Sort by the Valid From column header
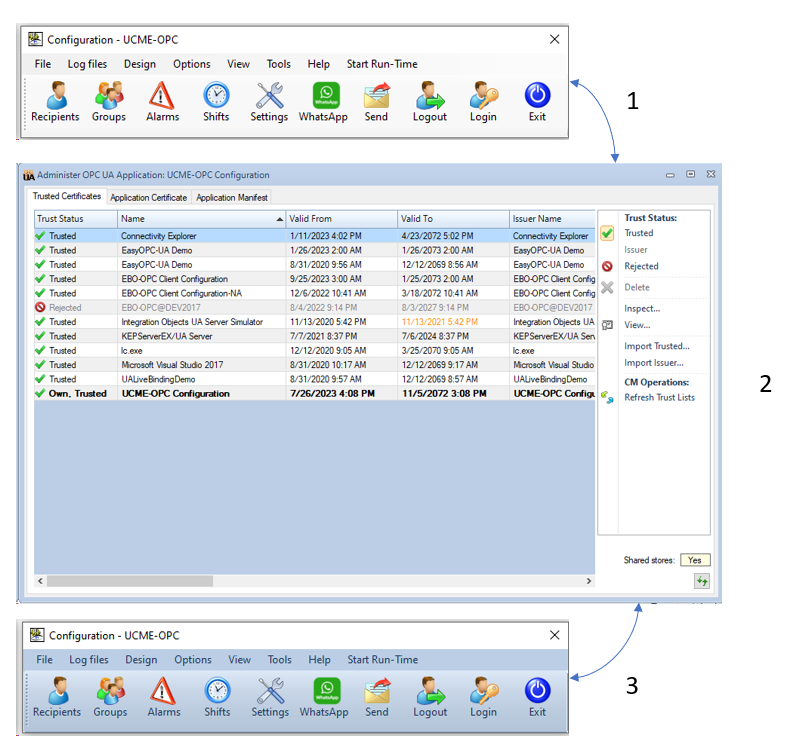Image resolution: width=788 pixels, height=745 pixels. point(341,219)
